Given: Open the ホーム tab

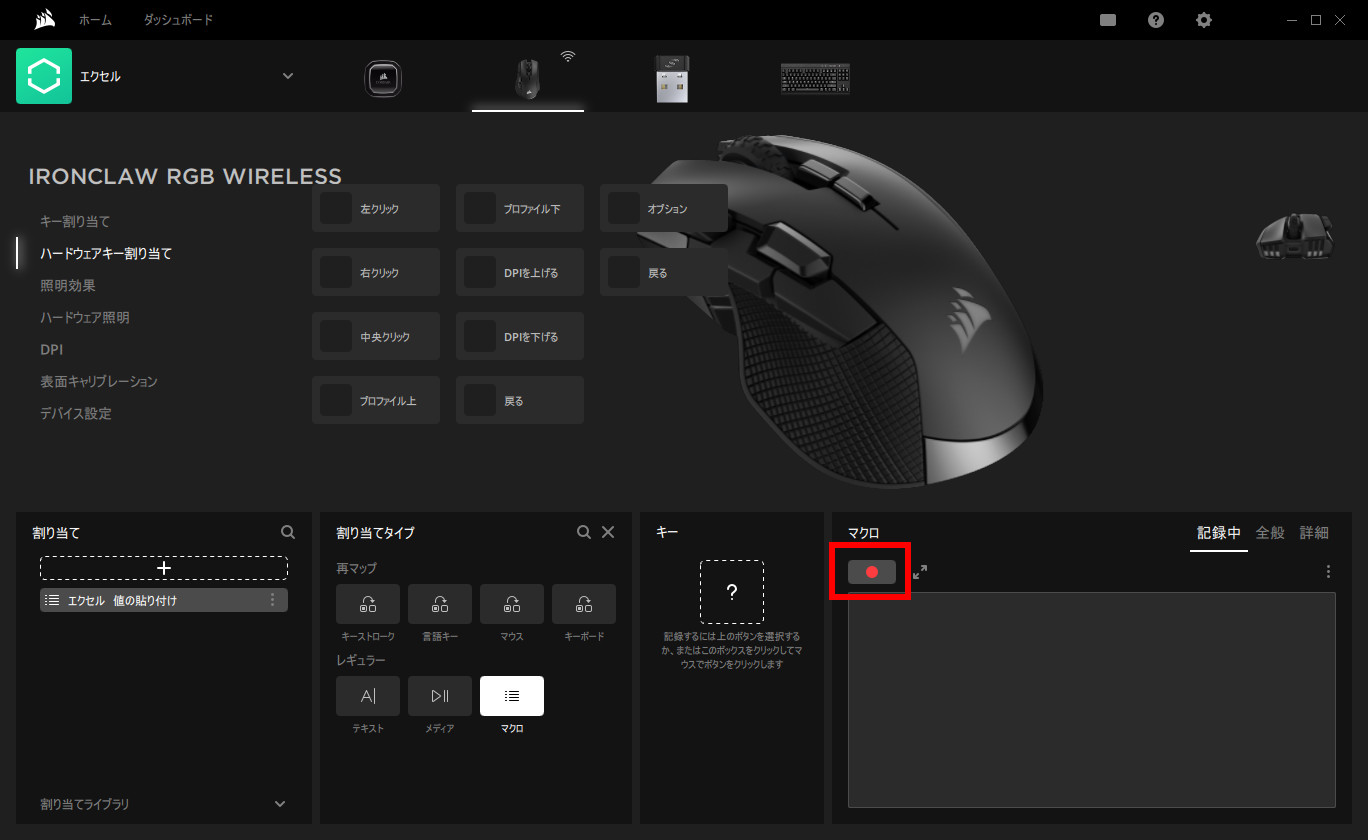Looking at the screenshot, I should tap(95, 20).
